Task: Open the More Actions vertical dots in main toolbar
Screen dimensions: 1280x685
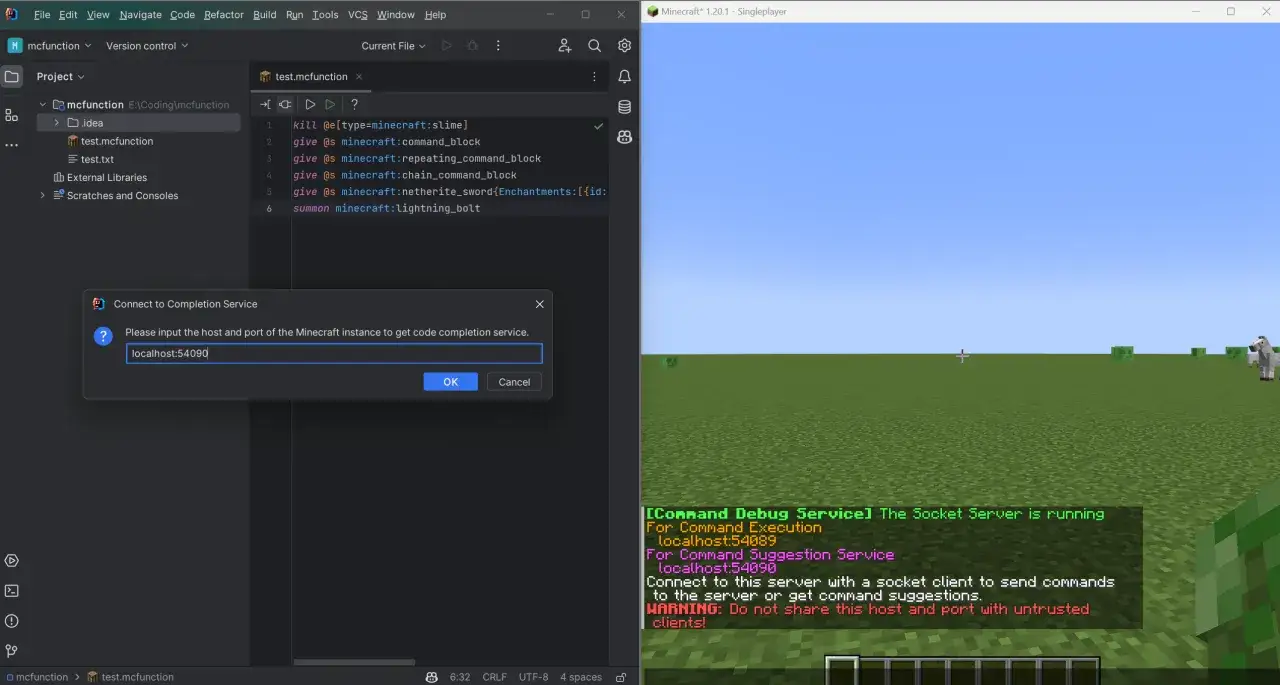Action: (x=498, y=46)
